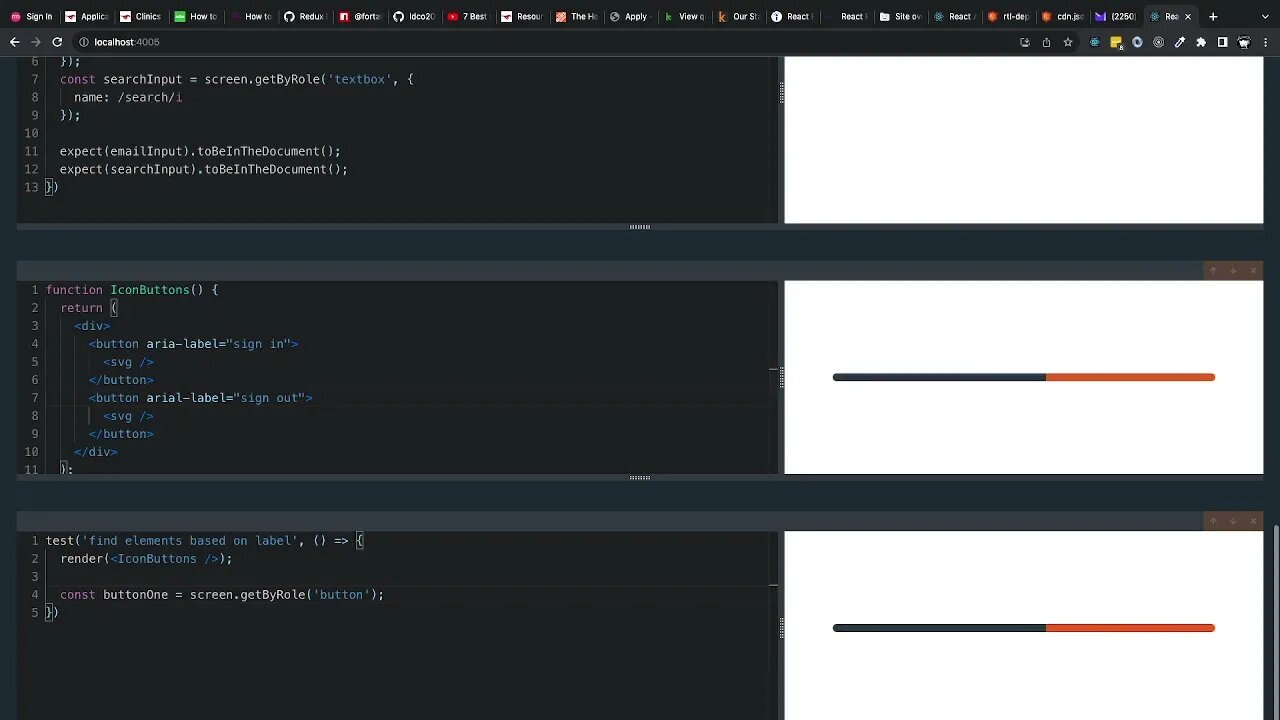
Task: Open the Chrome profile avatar
Action: (1244, 42)
